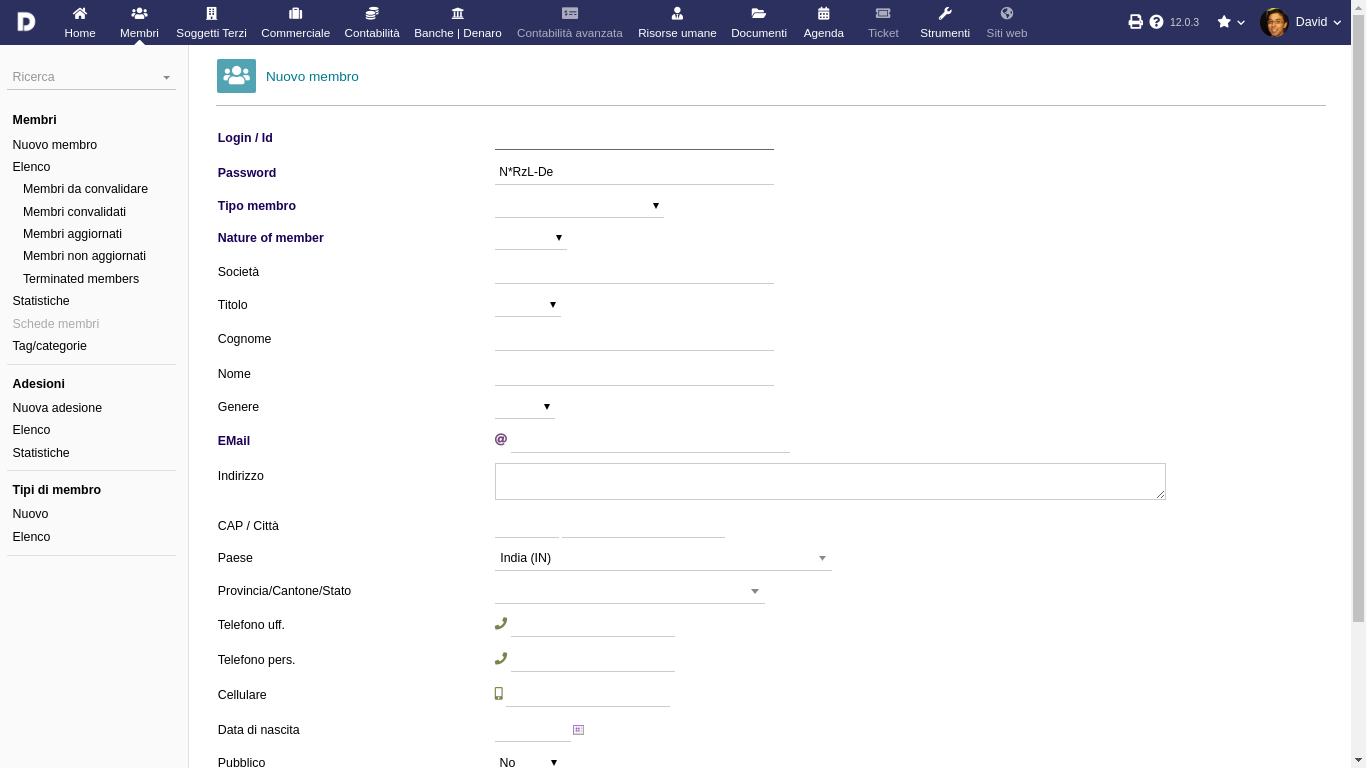
Task: Open the Ricerca search dropdown
Action: click(x=91, y=77)
